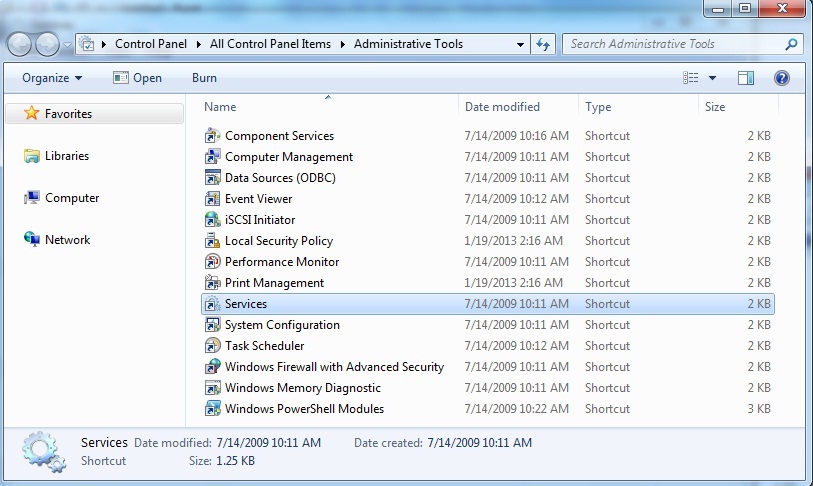Click the Libraries folder icon
Viewport: 813px width, 486px height.
coord(32,156)
